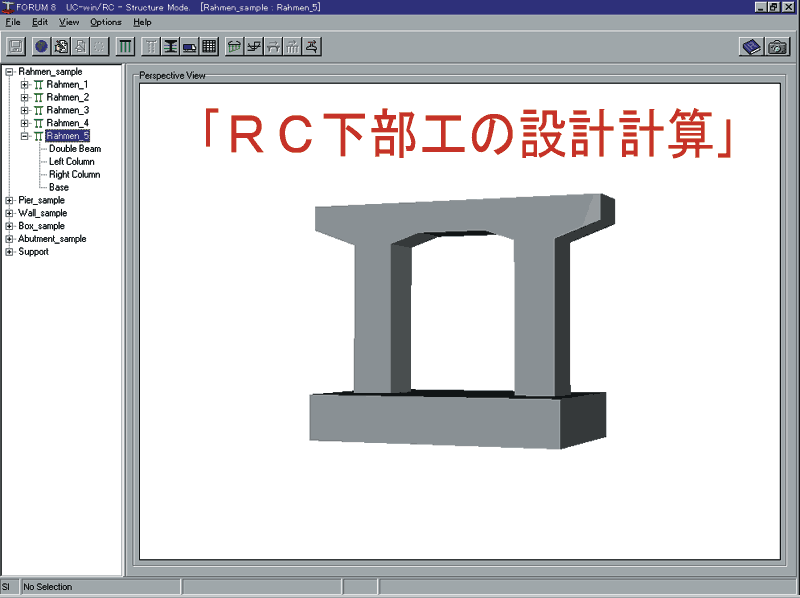Select the highlighted Rahmen_5 item
The image size is (800, 598).
(x=67, y=136)
